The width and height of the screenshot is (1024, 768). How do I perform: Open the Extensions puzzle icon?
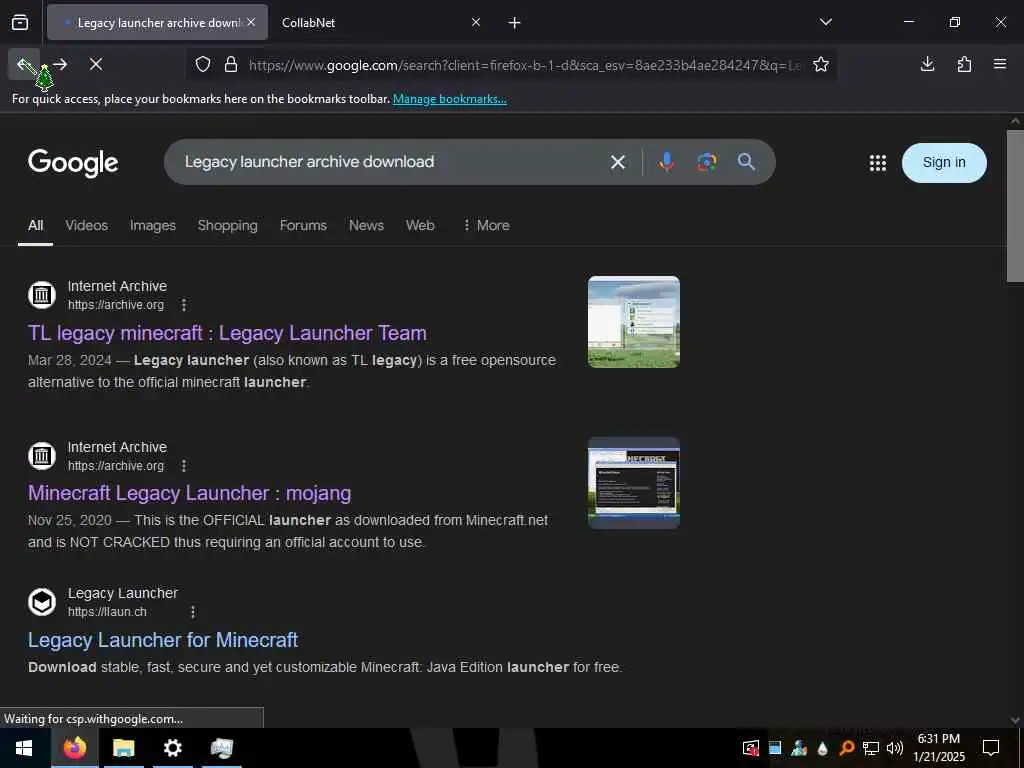pos(964,64)
